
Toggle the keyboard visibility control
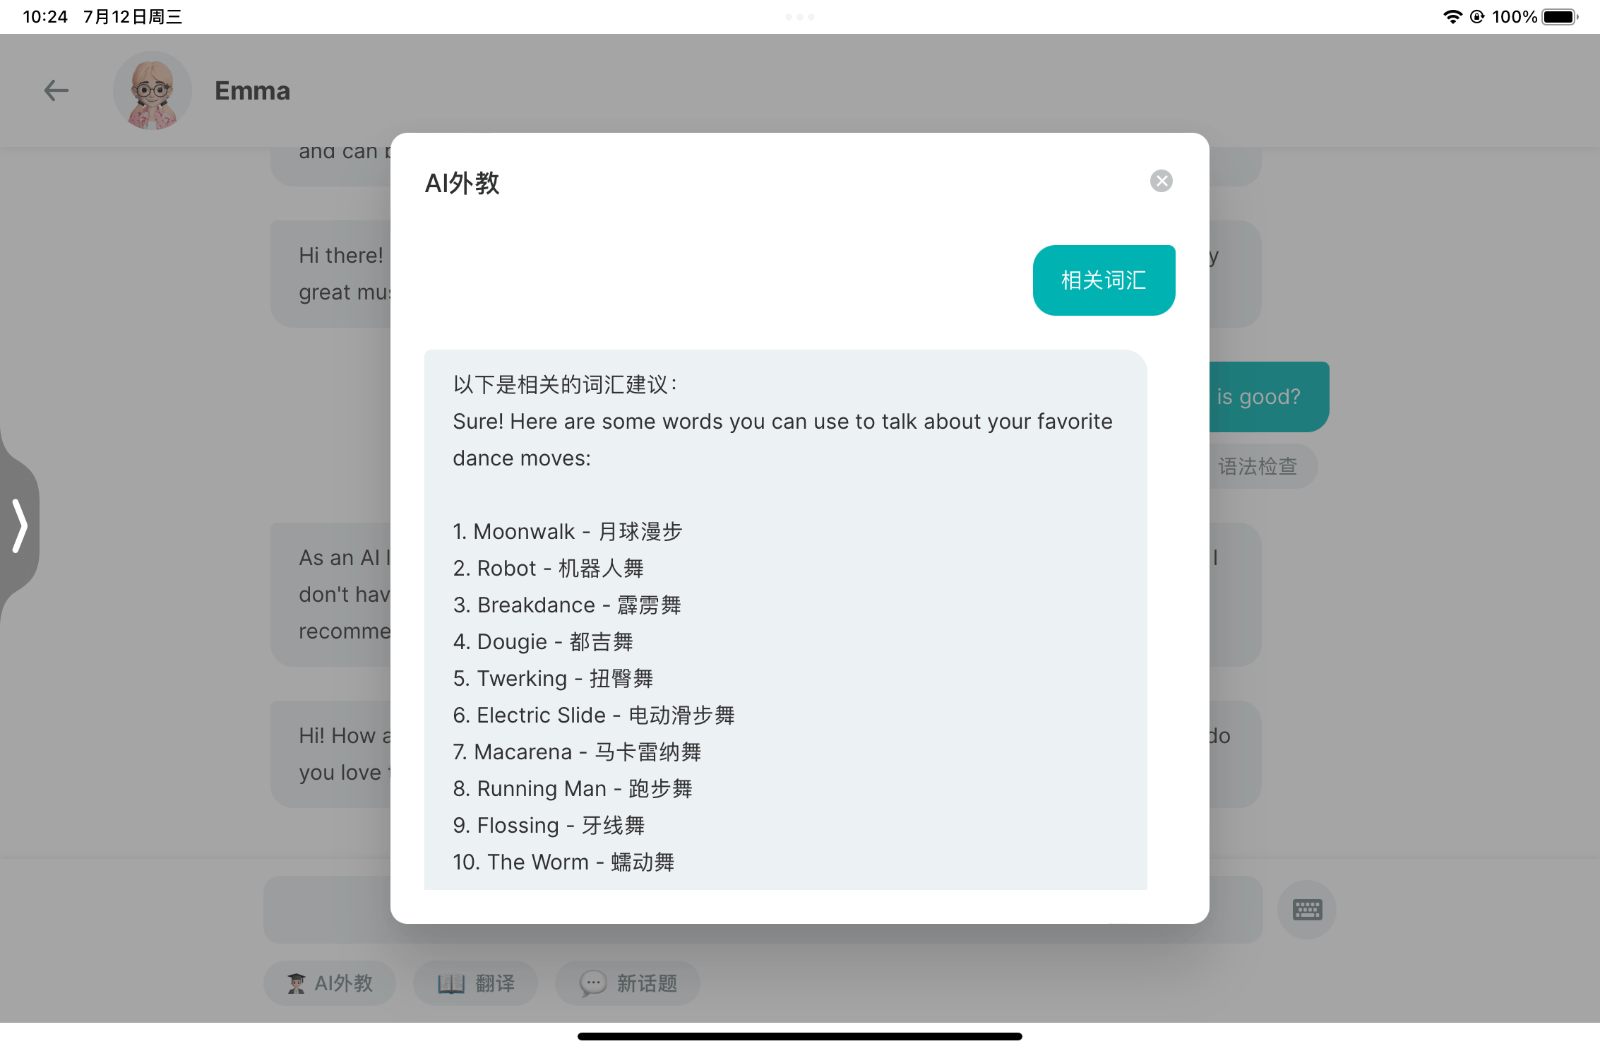point(1307,909)
